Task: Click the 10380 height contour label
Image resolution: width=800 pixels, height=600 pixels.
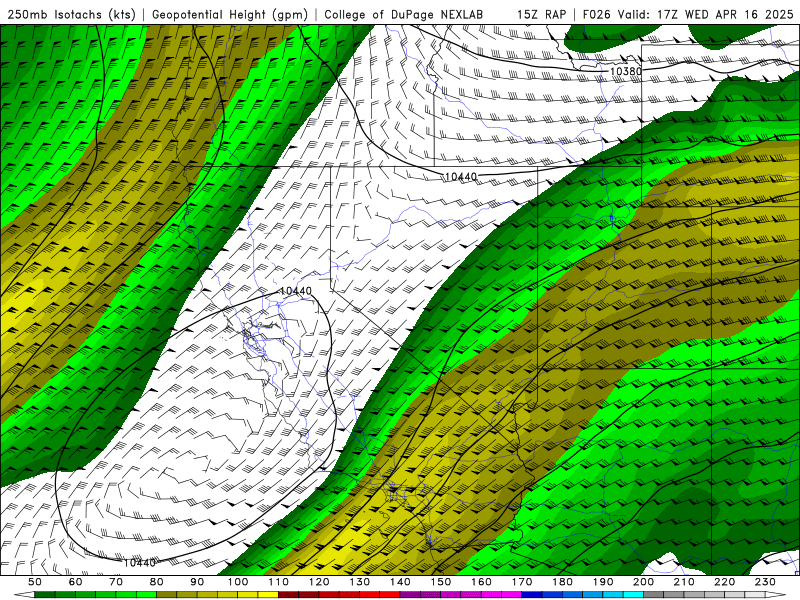Action: click(x=626, y=71)
